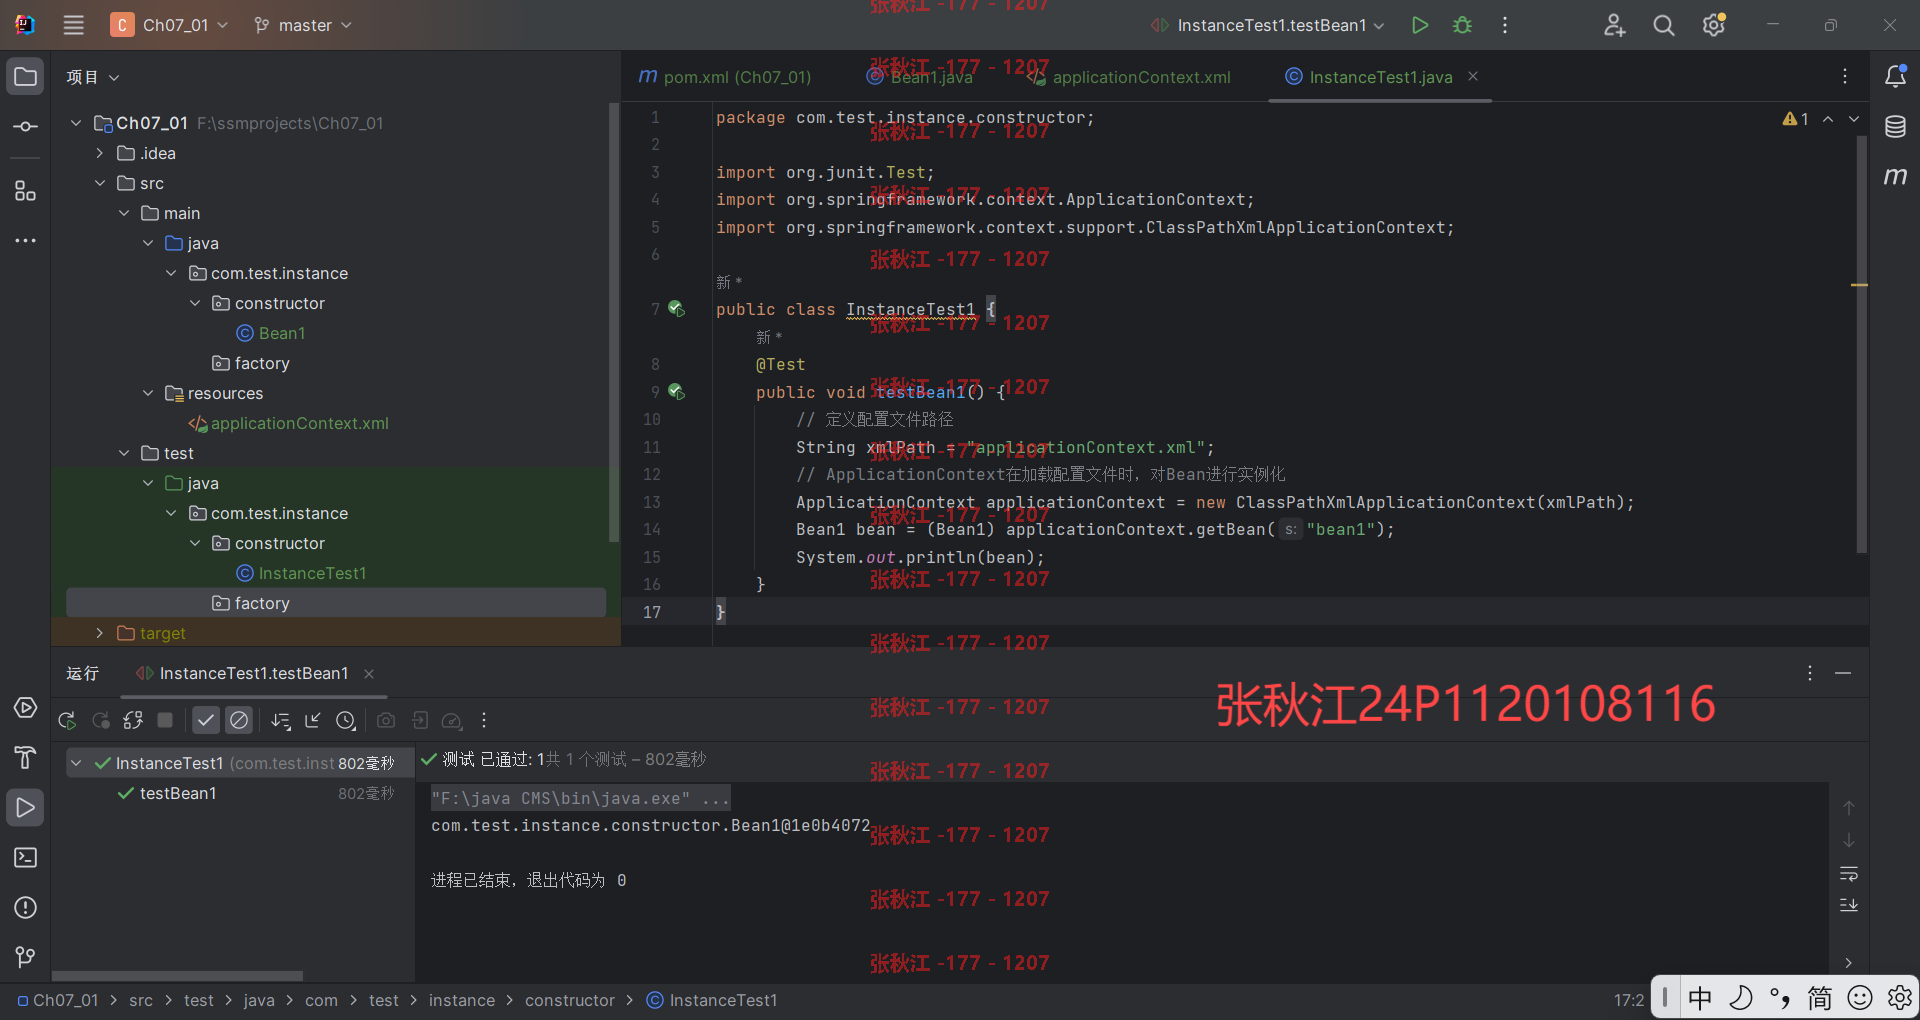This screenshot has height=1020, width=1920.
Task: Click warning indicator showing 1 problem
Action: click(x=1796, y=119)
